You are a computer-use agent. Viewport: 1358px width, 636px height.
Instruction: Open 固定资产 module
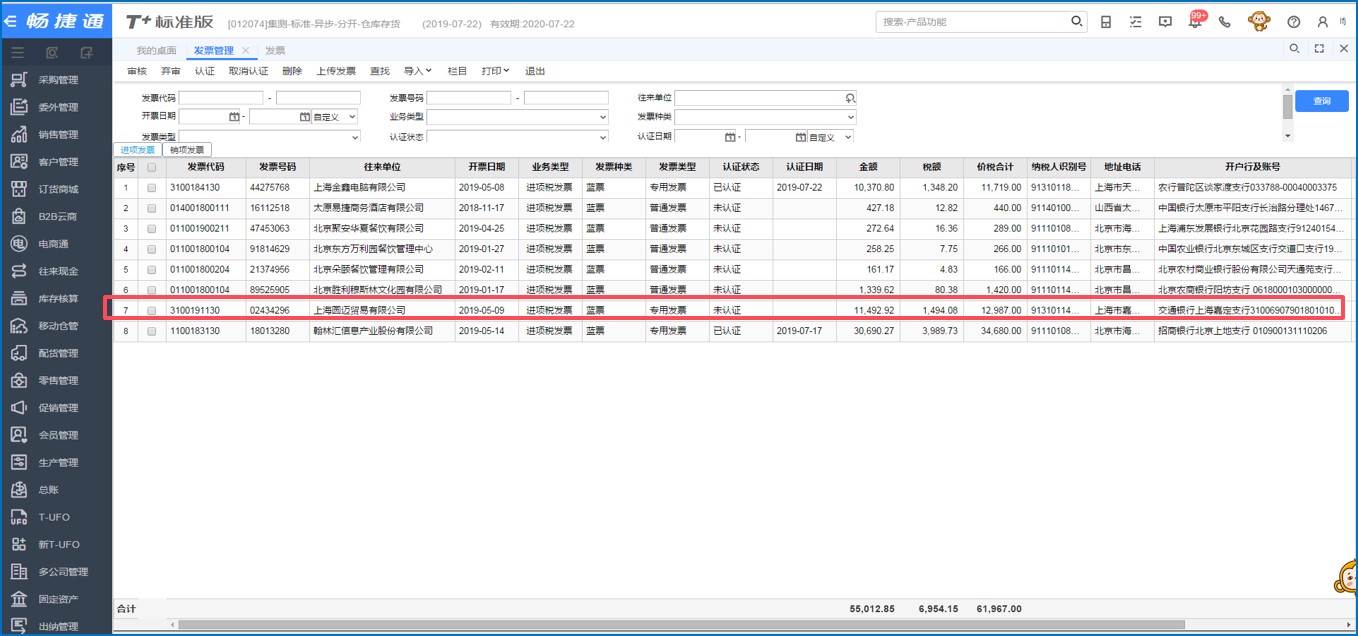click(58, 599)
